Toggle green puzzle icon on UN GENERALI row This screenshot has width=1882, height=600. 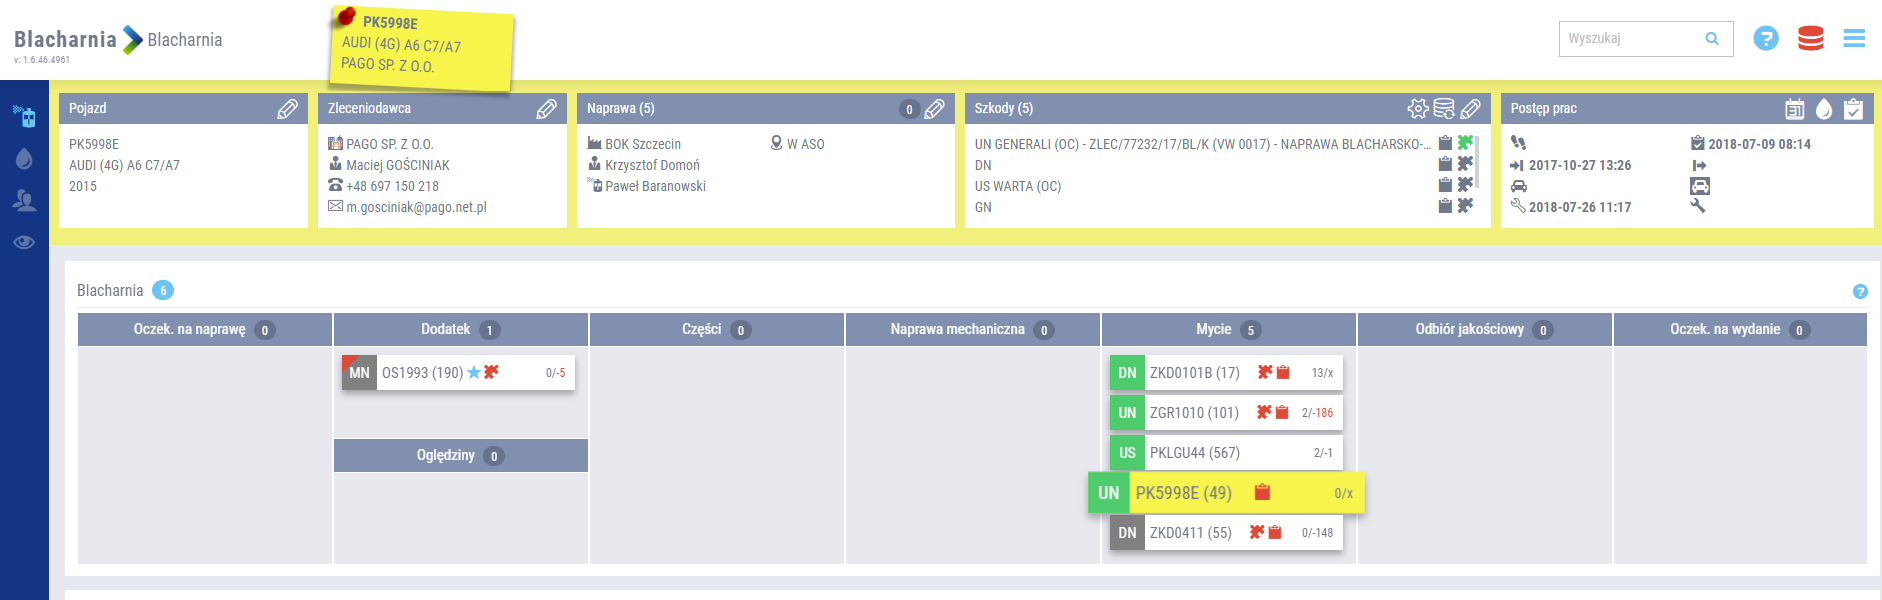click(1465, 143)
